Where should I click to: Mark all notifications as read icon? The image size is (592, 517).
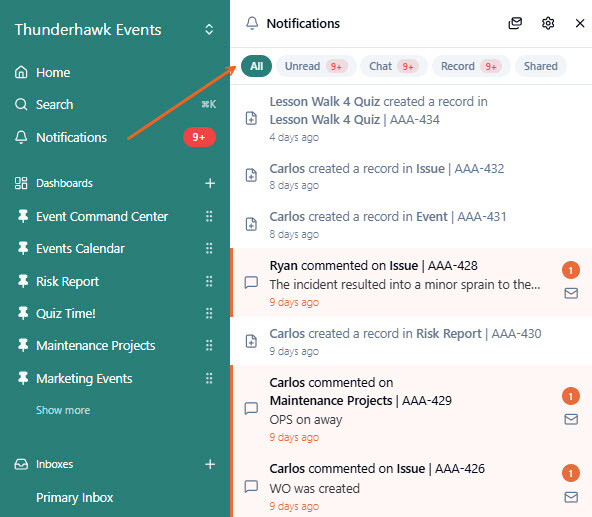[x=515, y=23]
